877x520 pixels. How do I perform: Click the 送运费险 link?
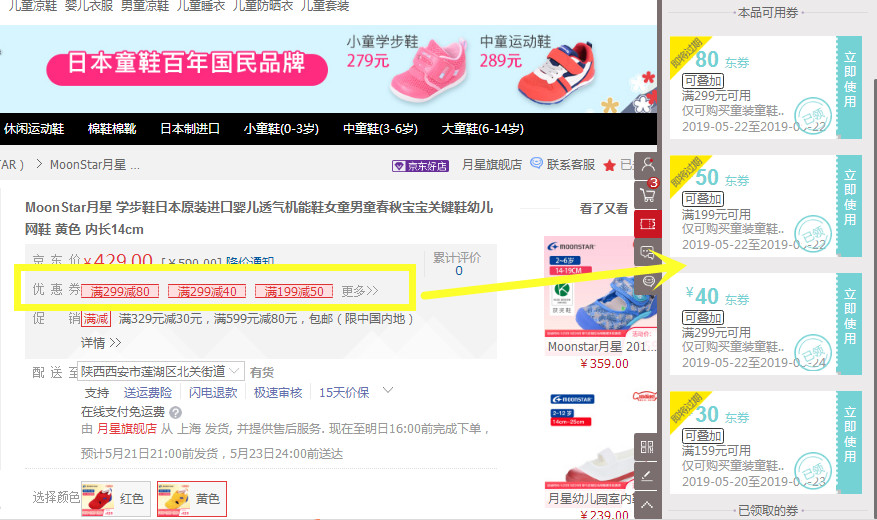pyautogui.click(x=148, y=393)
